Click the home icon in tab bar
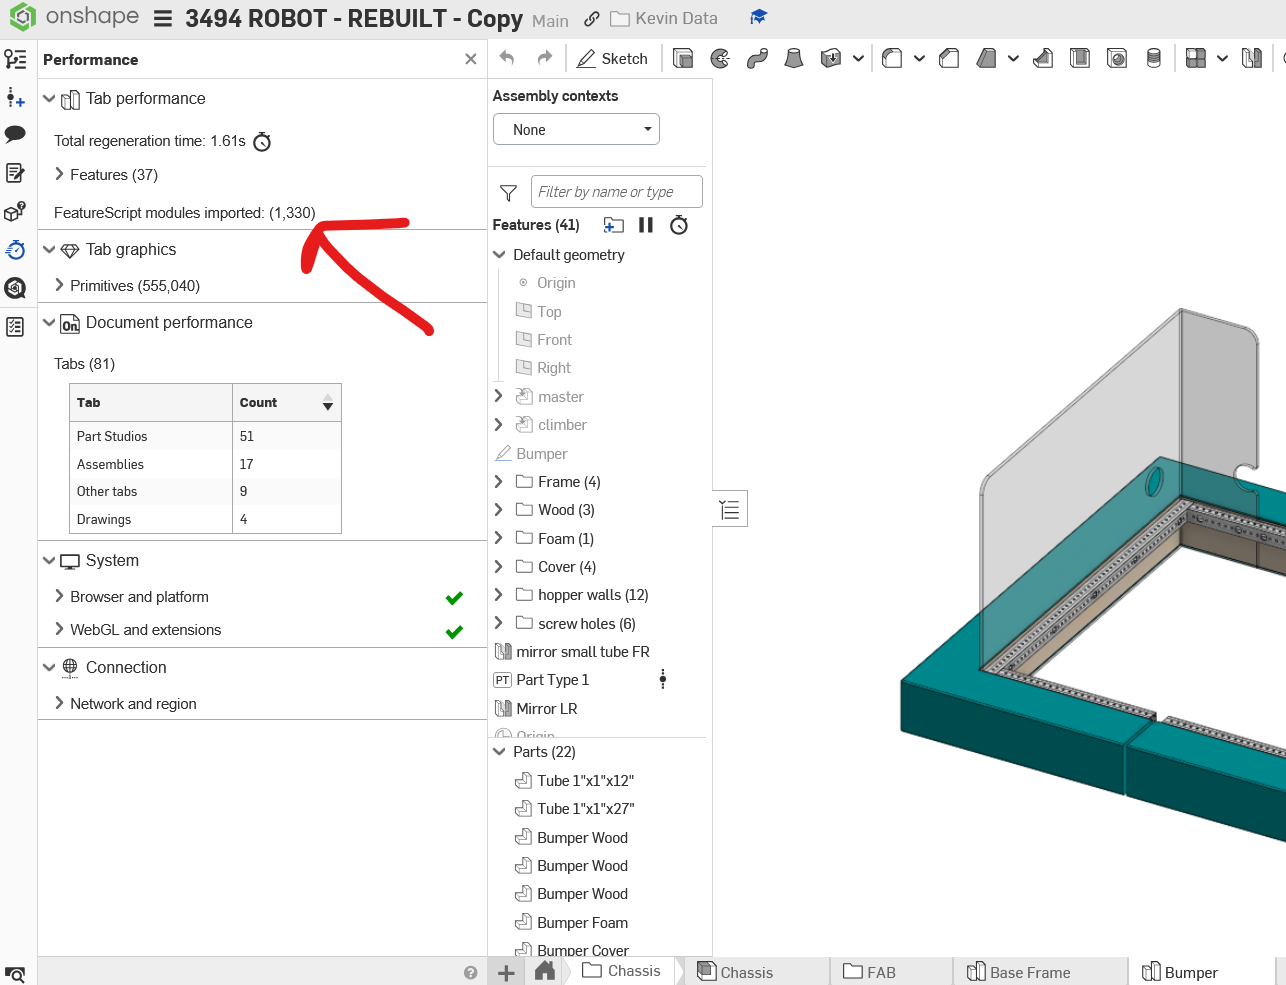The image size is (1286, 985). [x=545, y=971]
